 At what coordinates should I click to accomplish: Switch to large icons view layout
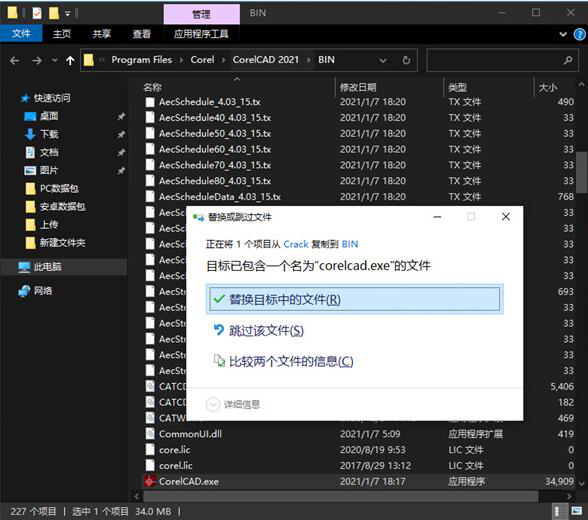click(x=576, y=511)
